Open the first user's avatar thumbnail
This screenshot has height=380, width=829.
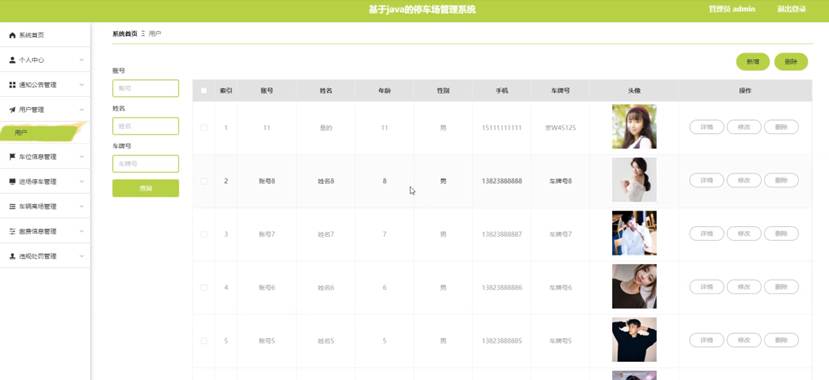634,127
